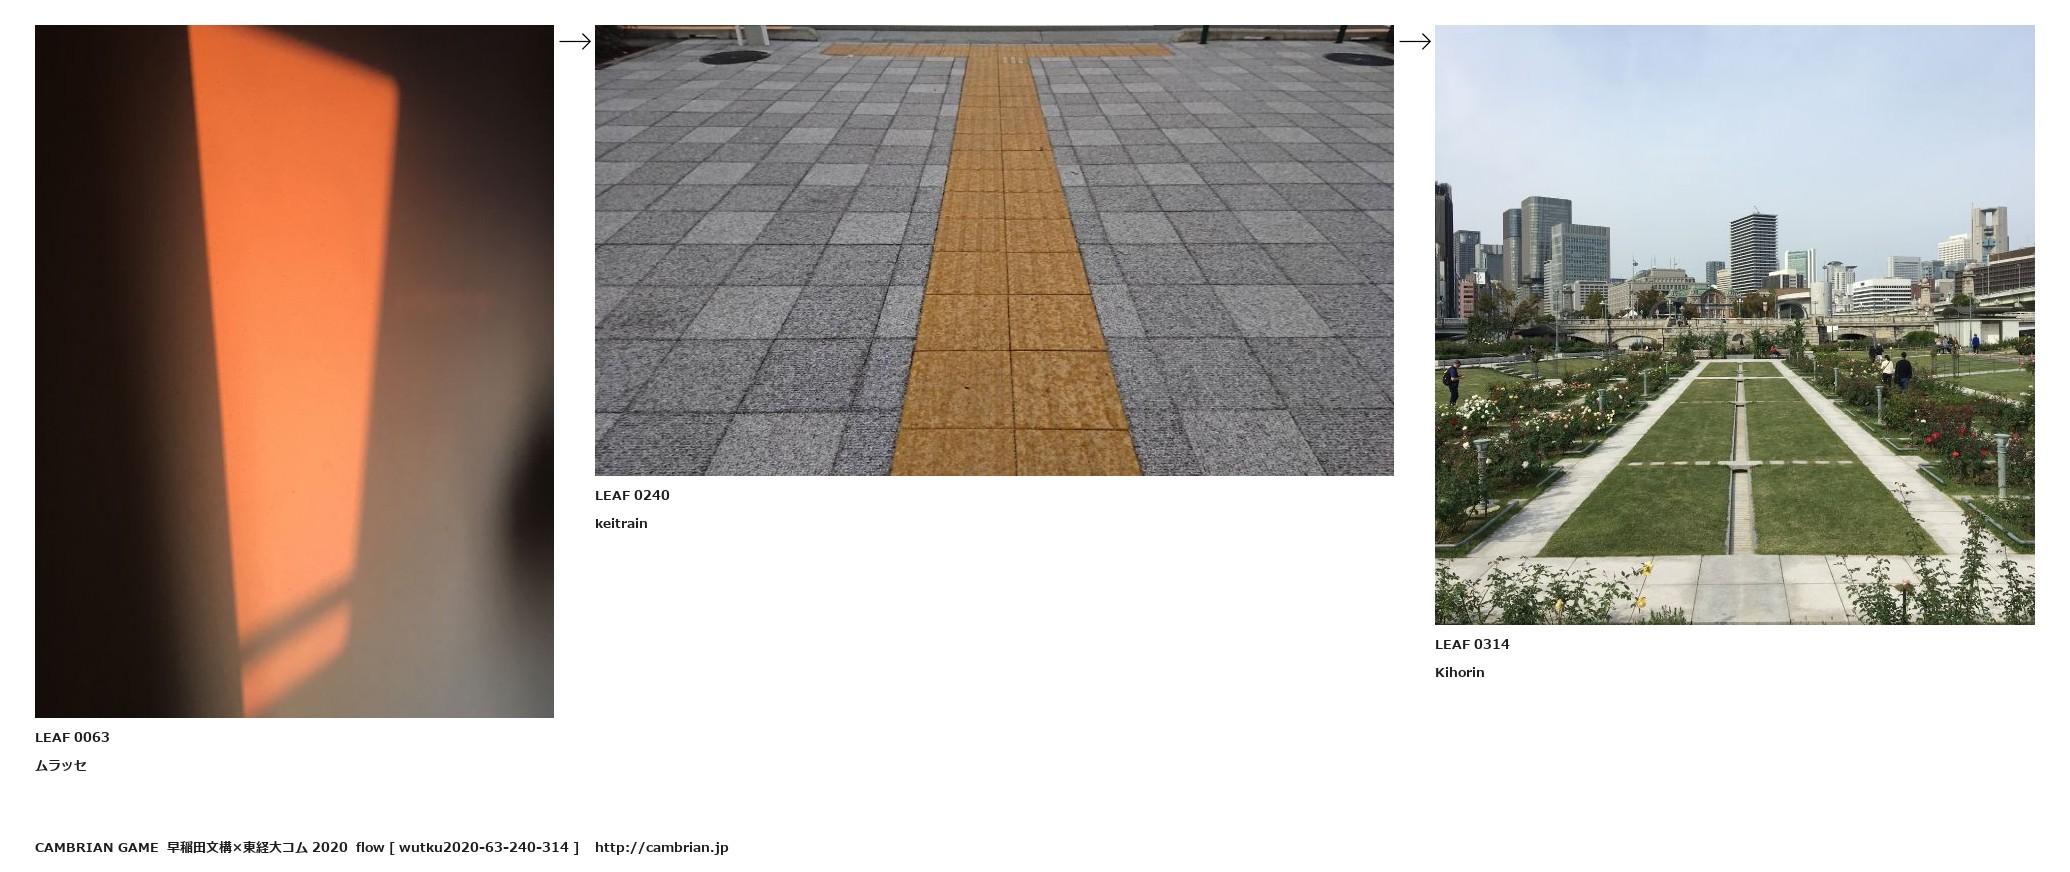Click the left manhole cover in paving photo
The image size is (2070, 872).
click(734, 57)
